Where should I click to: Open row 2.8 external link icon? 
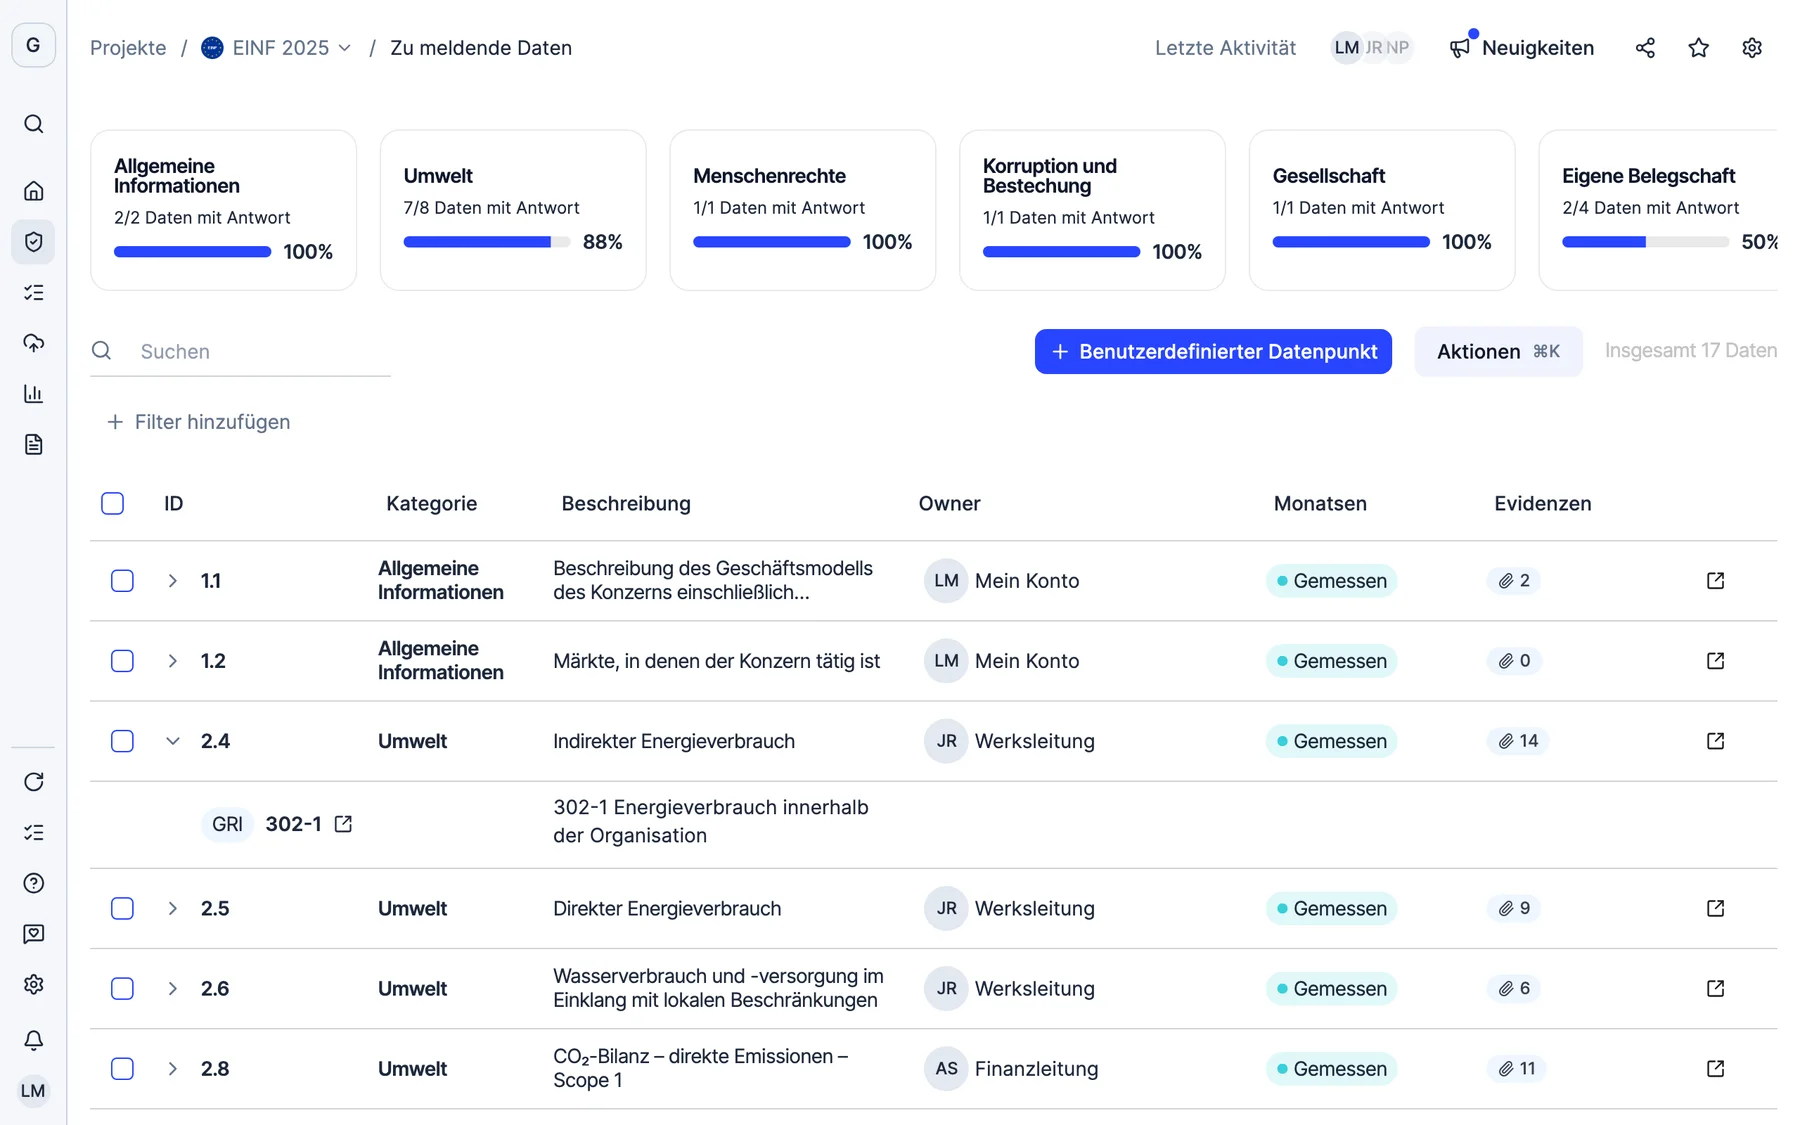pyautogui.click(x=1715, y=1069)
